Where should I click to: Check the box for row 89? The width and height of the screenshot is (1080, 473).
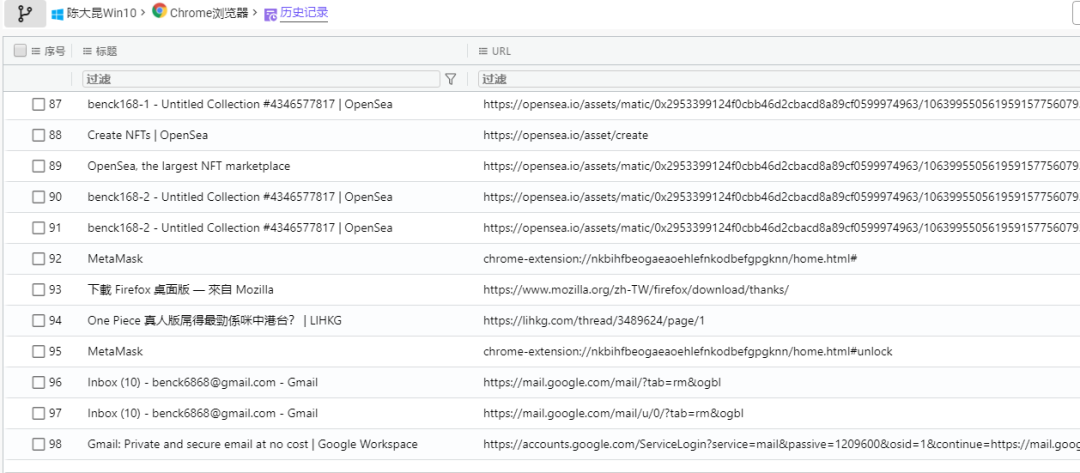pos(39,166)
